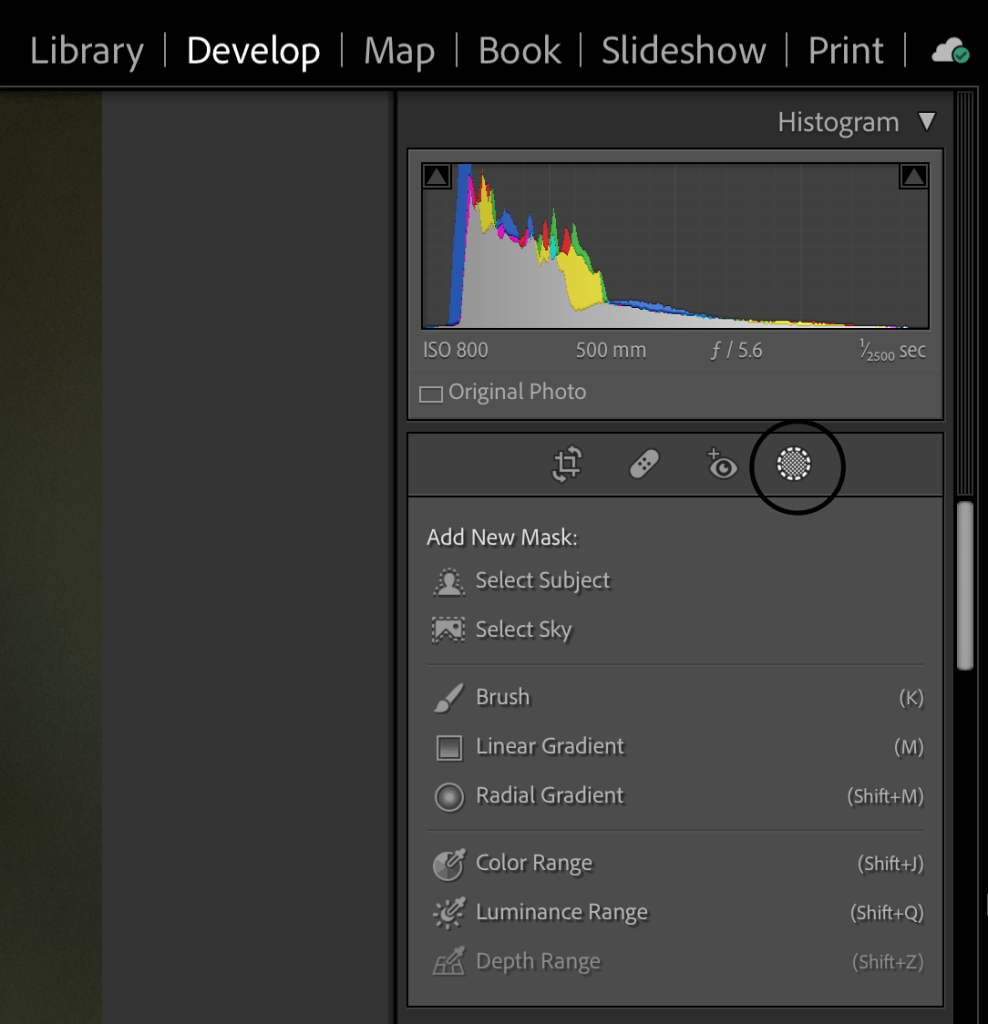Add a Linear Gradient mask
This screenshot has height=1024, width=988.
[549, 747]
